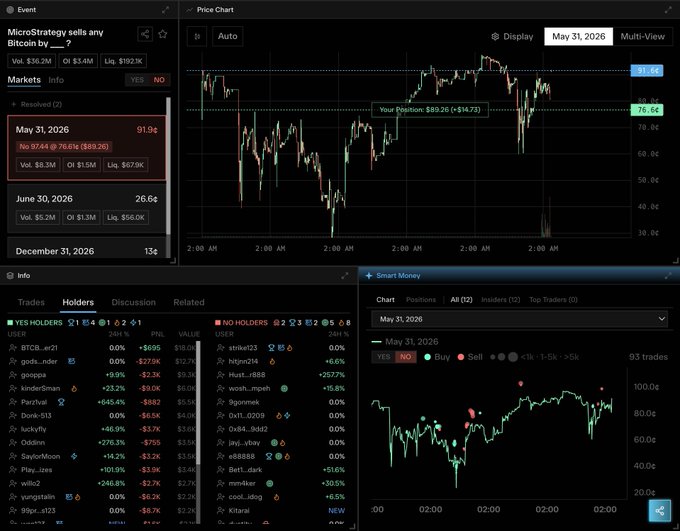Click trophy badge next to strike123
The width and height of the screenshot is (680, 531).
[271, 348]
